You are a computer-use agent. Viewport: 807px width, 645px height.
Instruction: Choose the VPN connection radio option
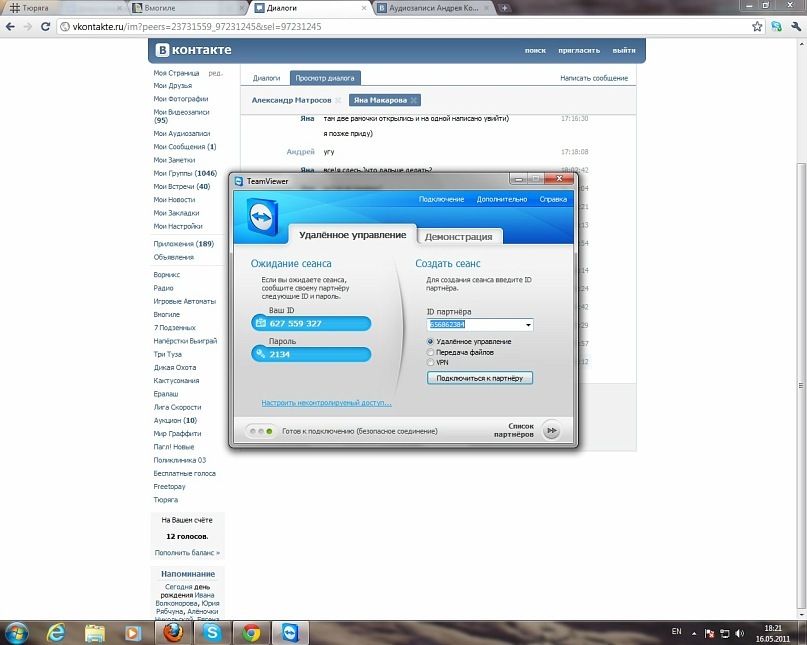click(x=431, y=362)
